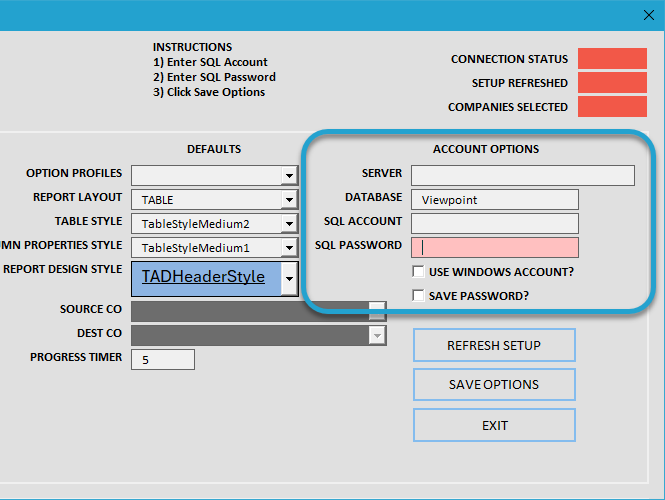
Task: Select the Database field containing Viewpoint
Action: coord(495,199)
